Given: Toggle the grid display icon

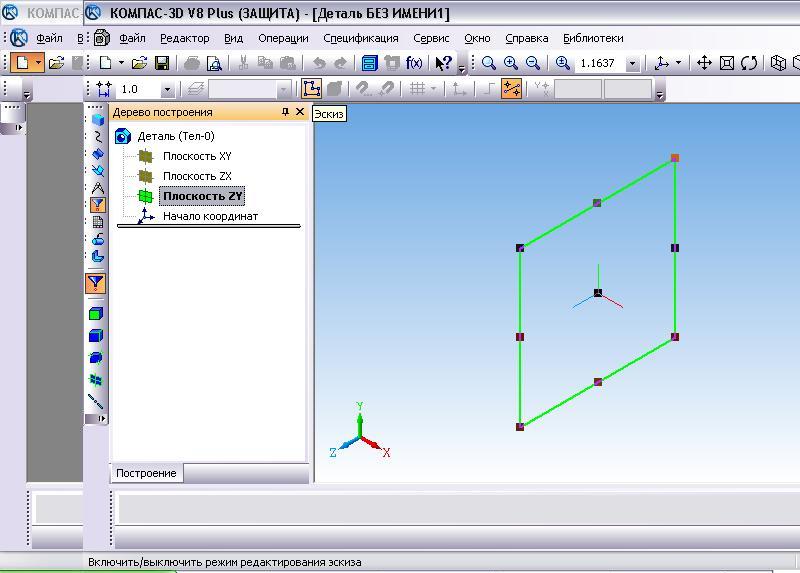Looking at the screenshot, I should (x=417, y=89).
